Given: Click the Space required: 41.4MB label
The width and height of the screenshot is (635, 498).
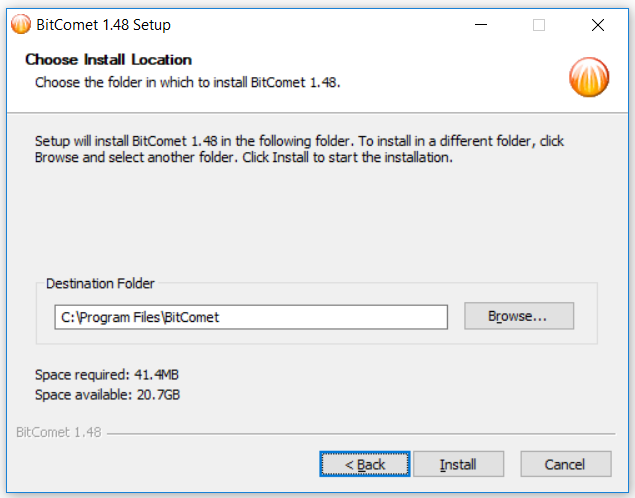Looking at the screenshot, I should point(107,375).
